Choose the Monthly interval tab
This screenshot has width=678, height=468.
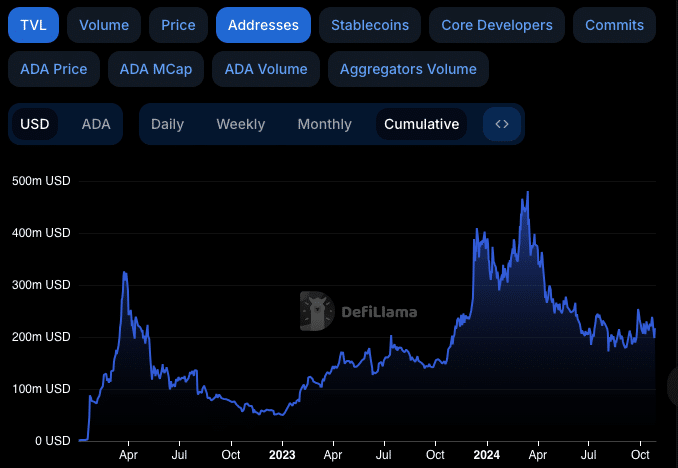point(324,124)
